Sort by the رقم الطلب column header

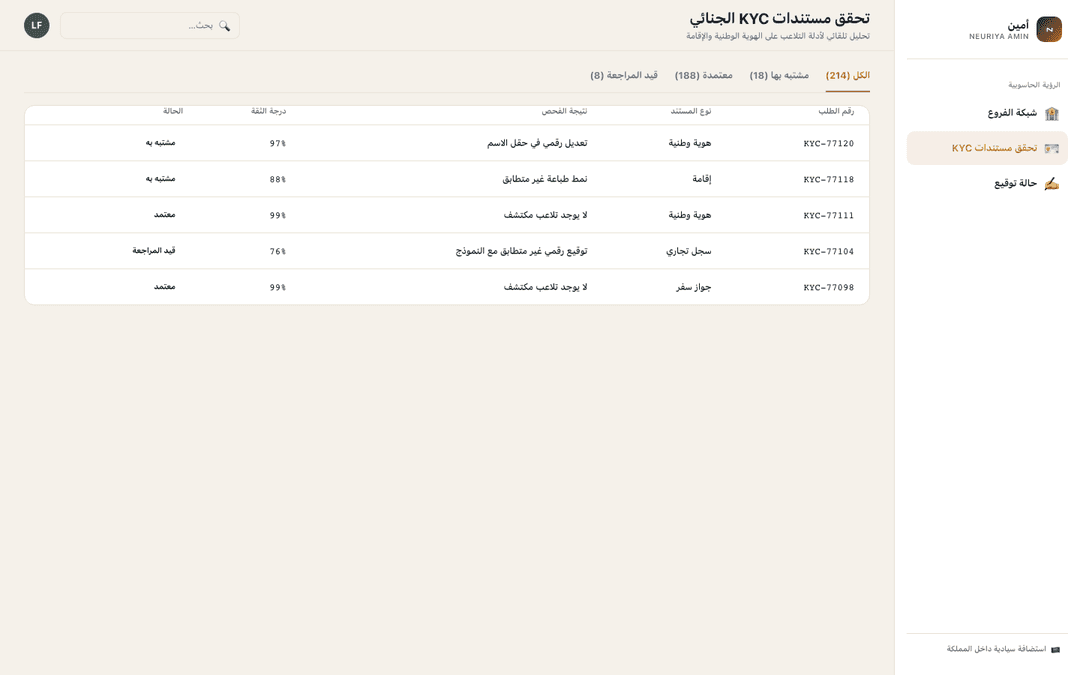835,111
